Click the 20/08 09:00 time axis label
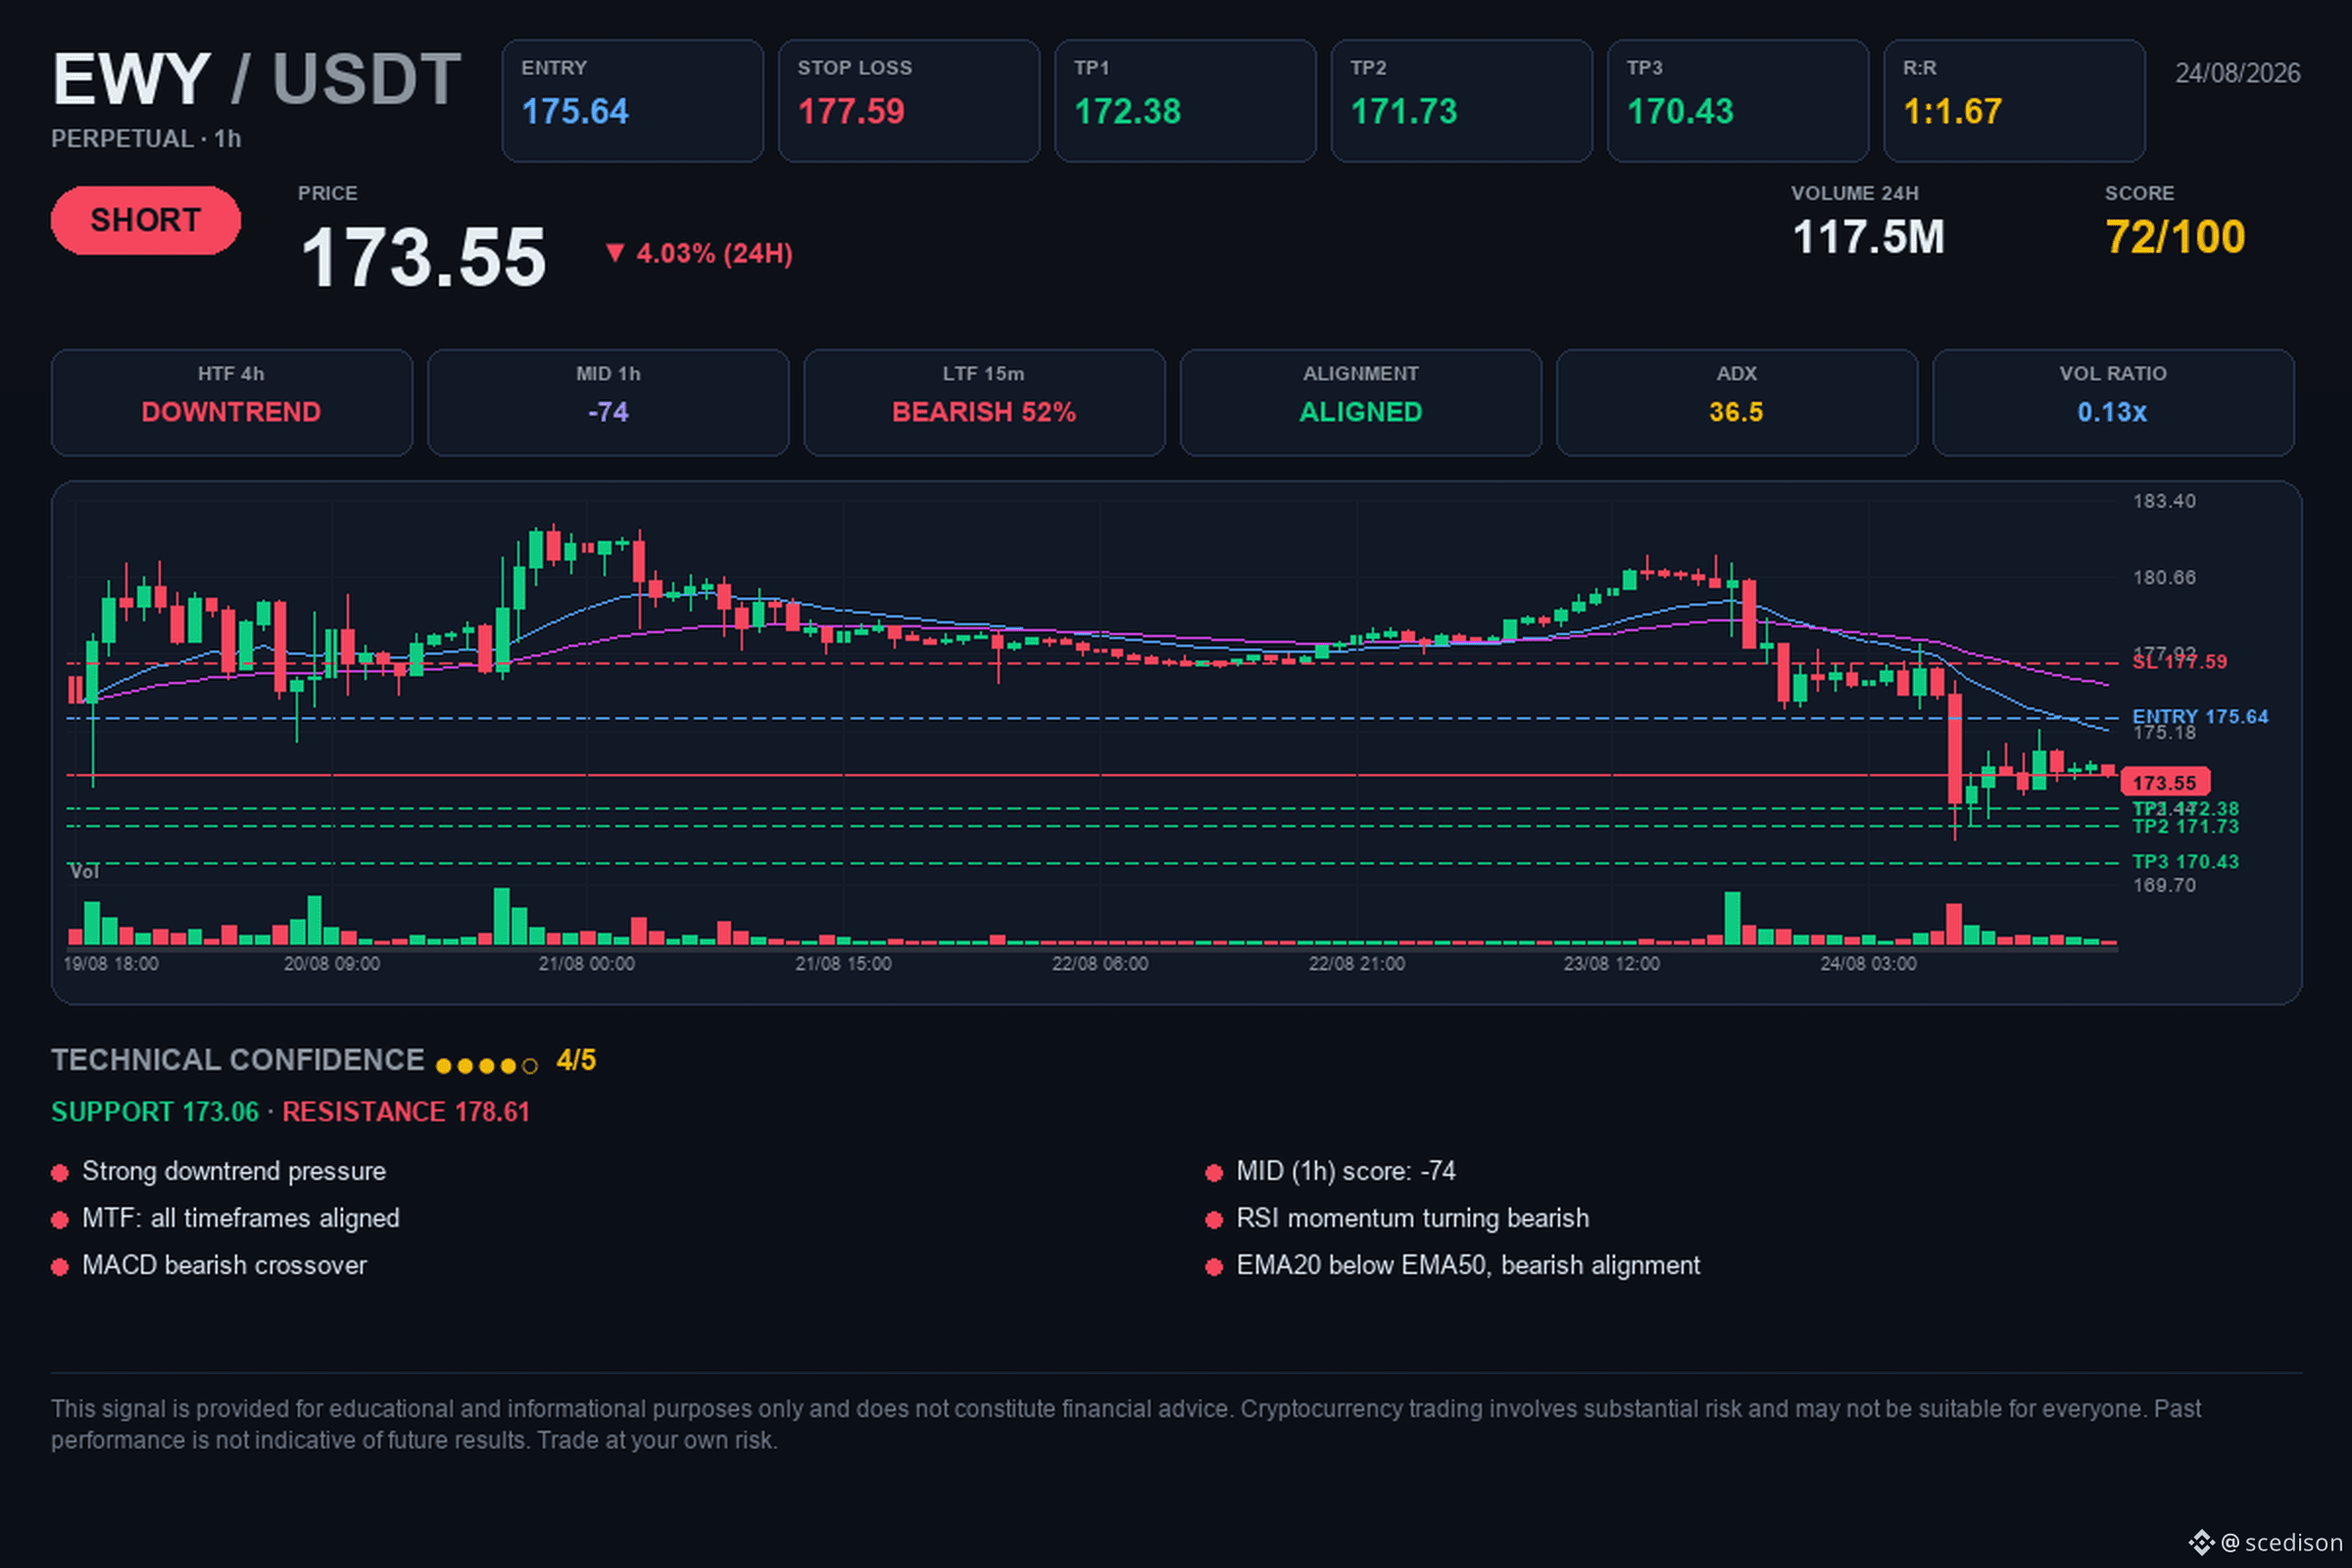The image size is (2352, 1568). [331, 964]
